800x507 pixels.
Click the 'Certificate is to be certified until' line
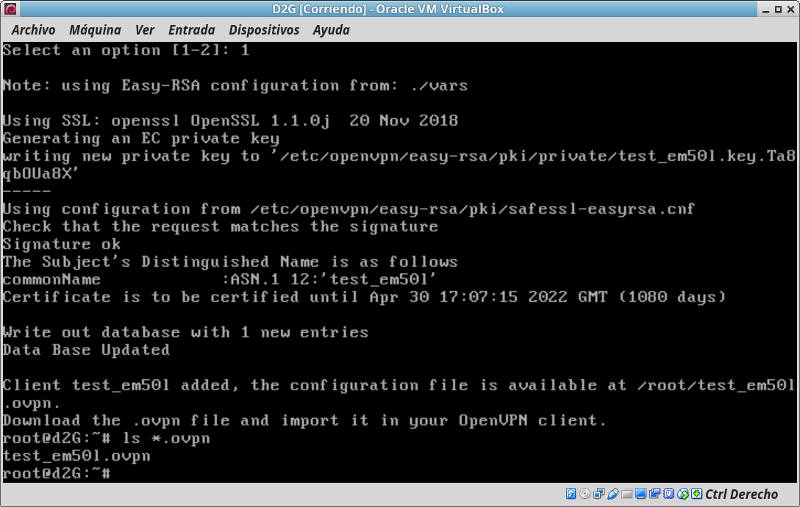pos(364,297)
